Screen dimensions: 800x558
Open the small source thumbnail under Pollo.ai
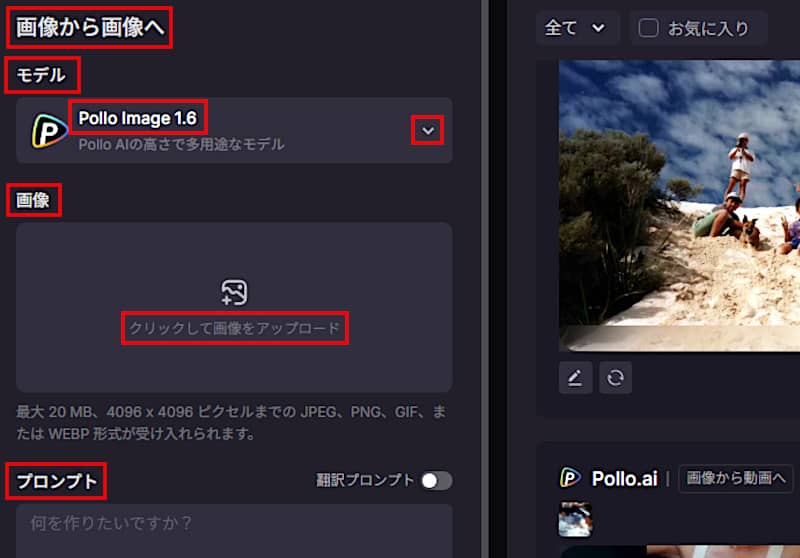tap(576, 519)
